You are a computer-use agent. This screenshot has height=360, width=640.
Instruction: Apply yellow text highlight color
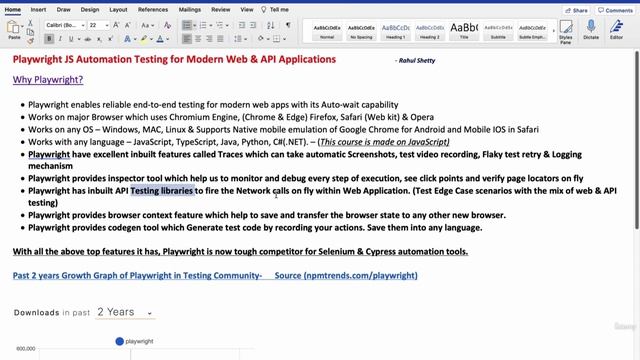tap(144, 39)
